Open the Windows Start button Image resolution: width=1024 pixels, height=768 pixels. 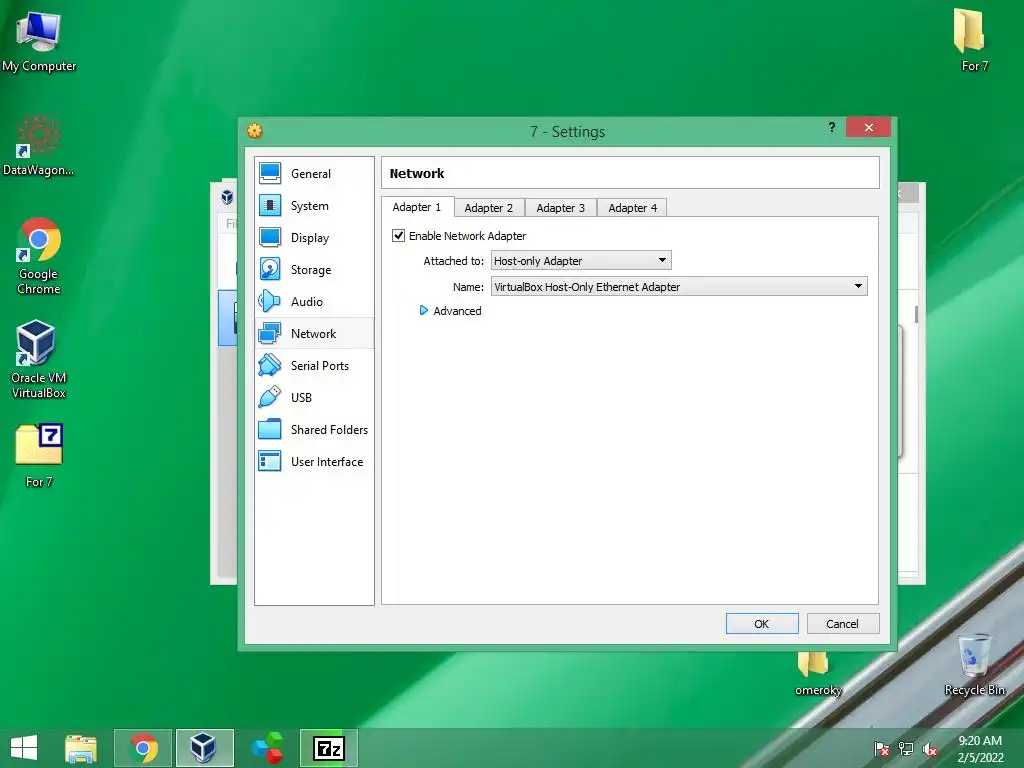pyautogui.click(x=24, y=748)
